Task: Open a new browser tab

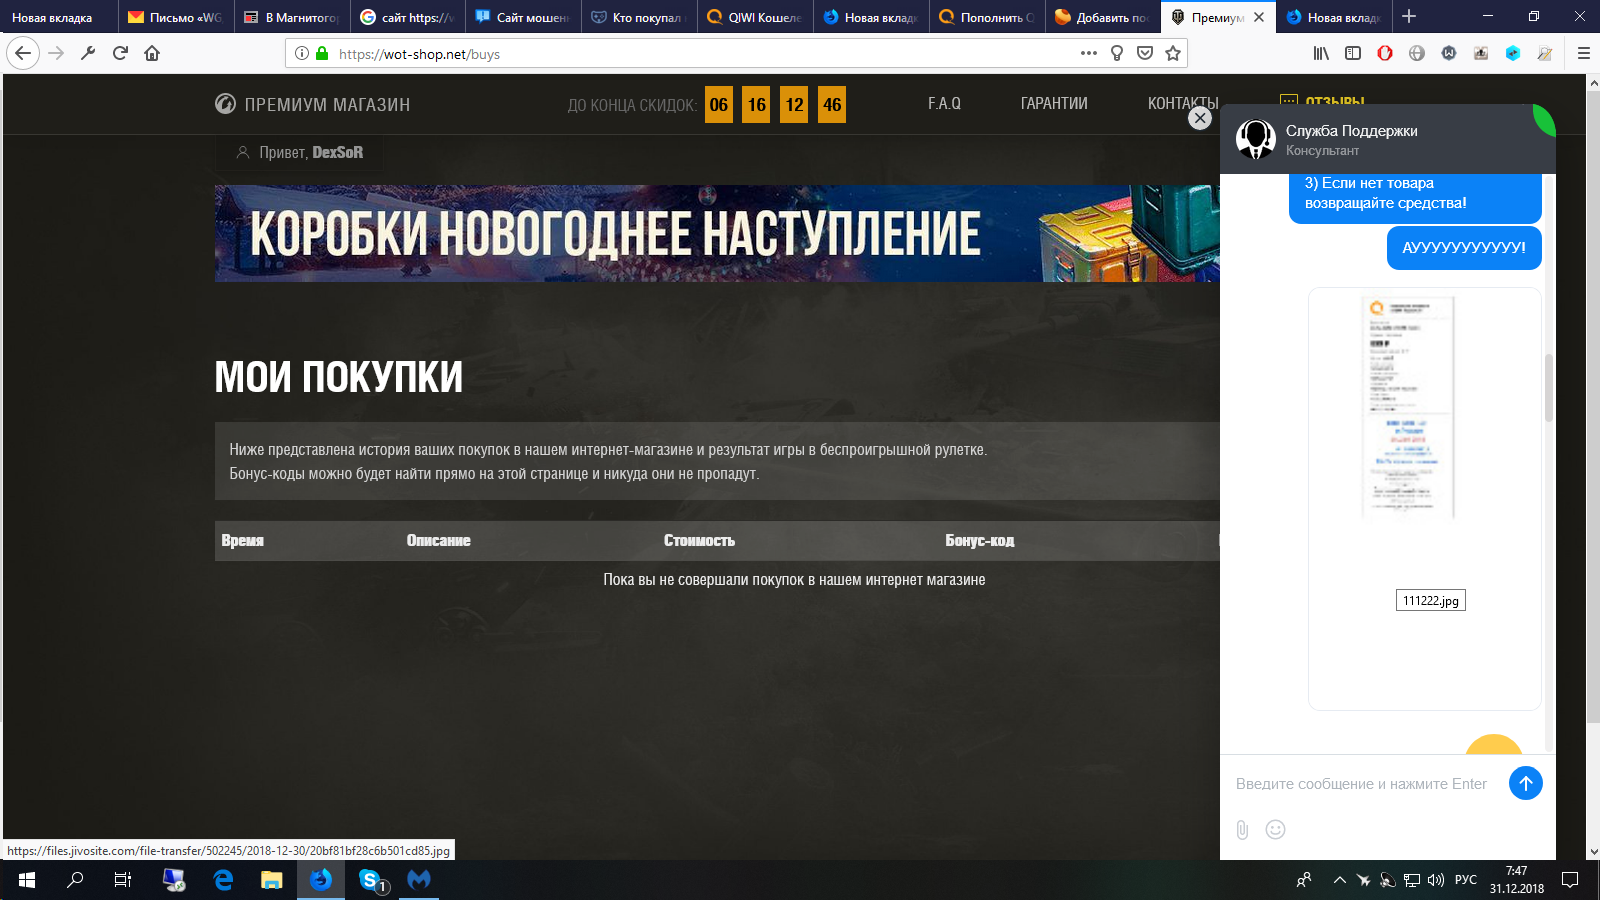Action: pos(1409,16)
